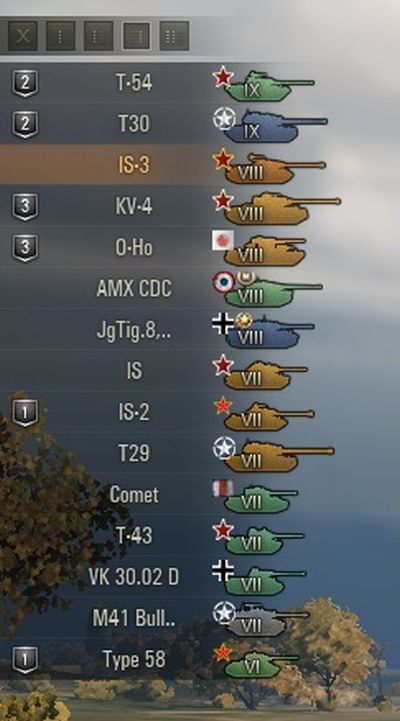400x721 pixels.
Task: Click the KV-4 heavy tank icon
Action: point(282,209)
